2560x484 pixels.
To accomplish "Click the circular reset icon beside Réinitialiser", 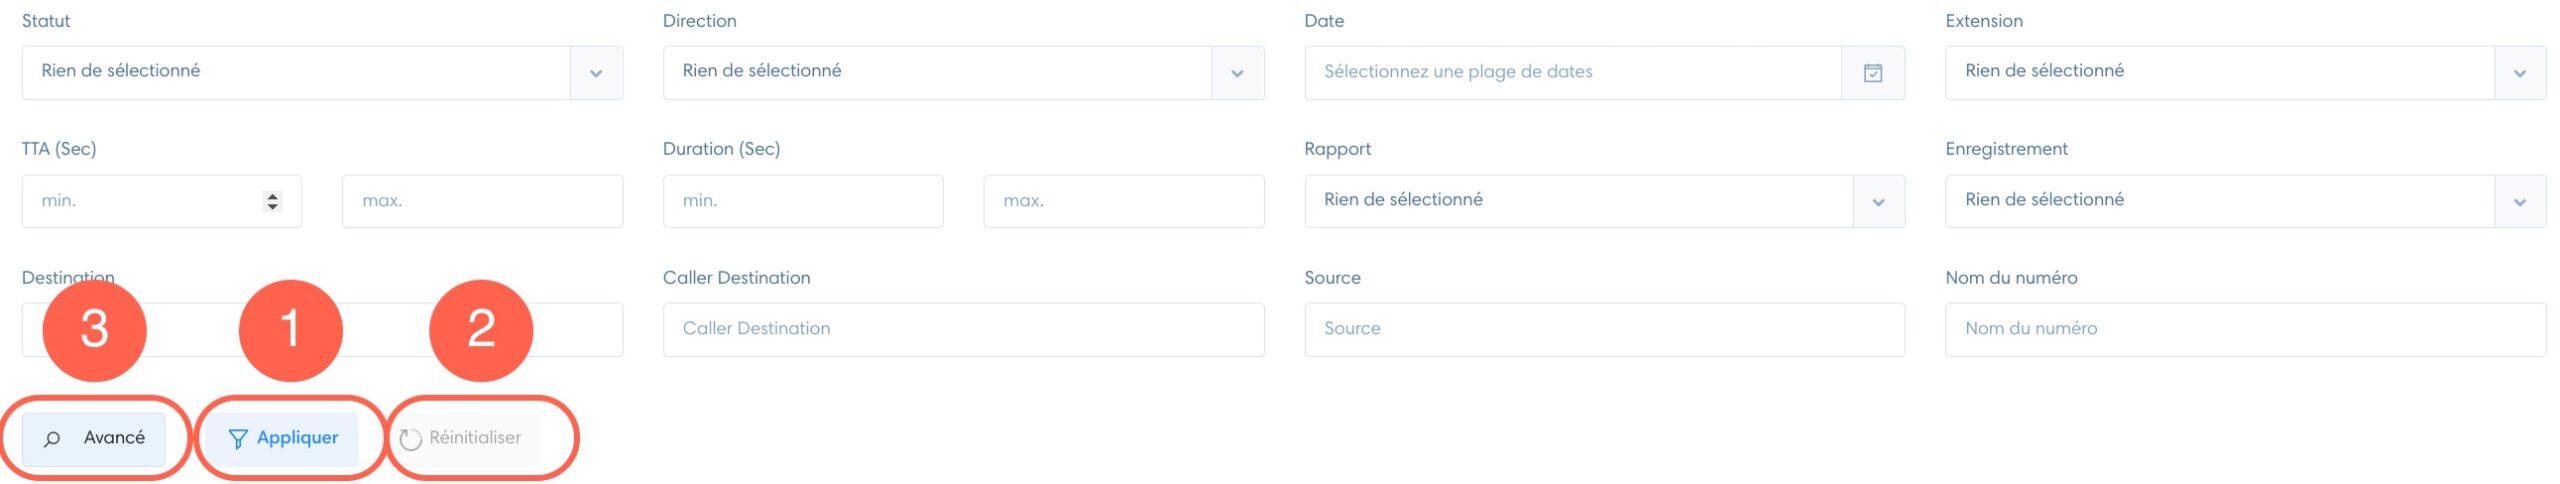I will pos(410,438).
